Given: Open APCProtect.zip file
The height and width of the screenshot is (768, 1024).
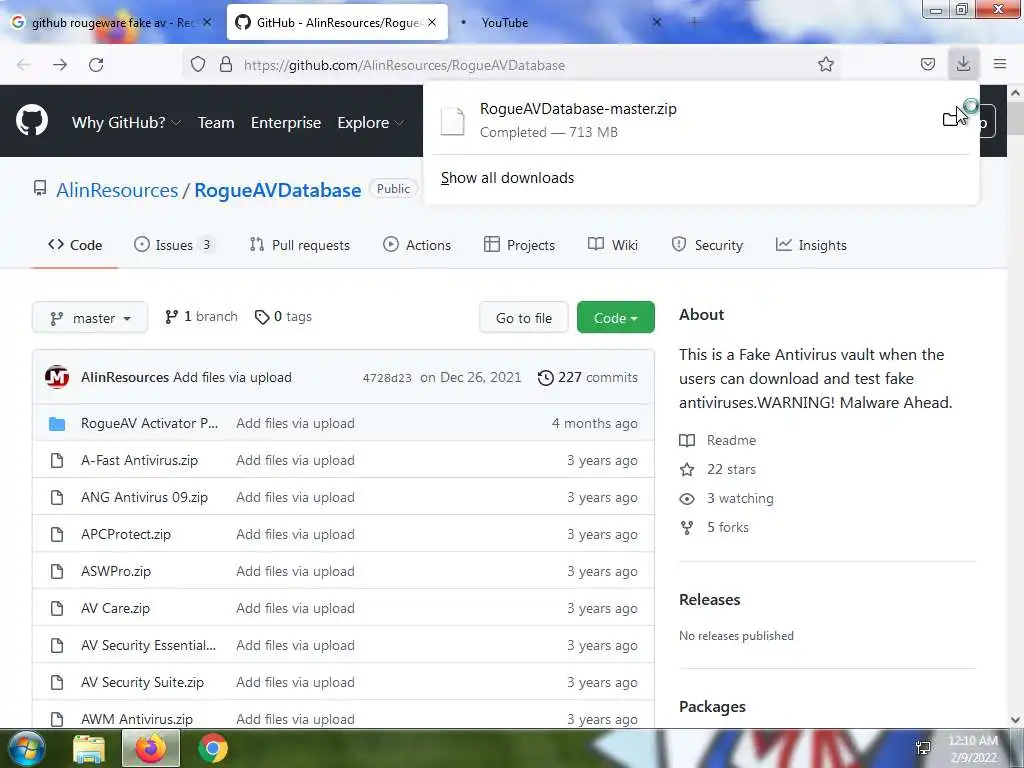Looking at the screenshot, I should [x=126, y=534].
